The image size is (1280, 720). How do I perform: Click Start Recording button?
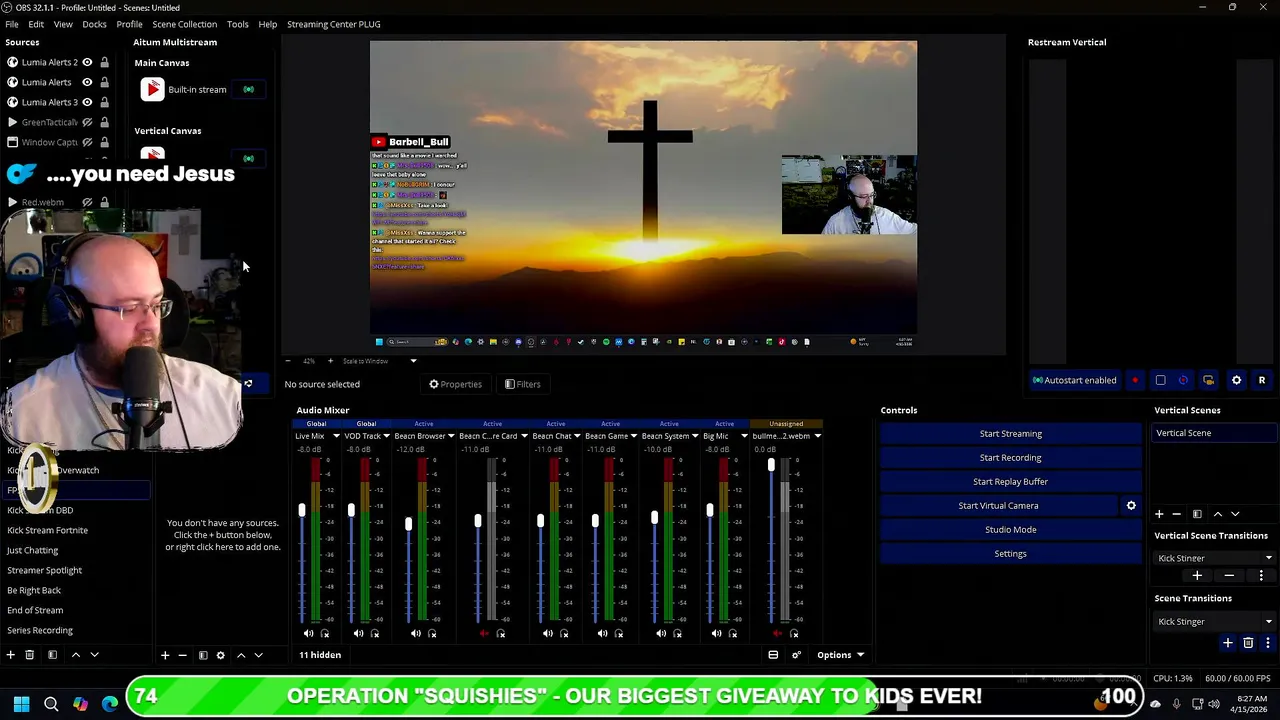pos(1011,458)
